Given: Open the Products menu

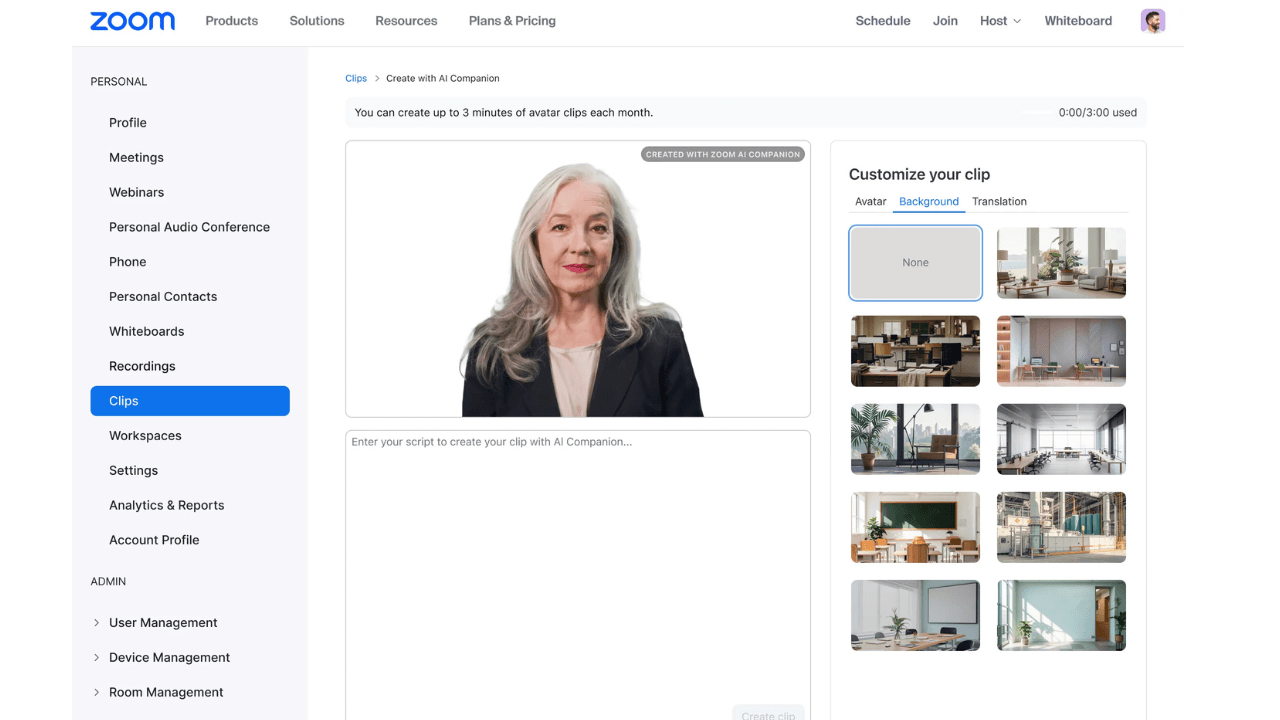Looking at the screenshot, I should [231, 20].
